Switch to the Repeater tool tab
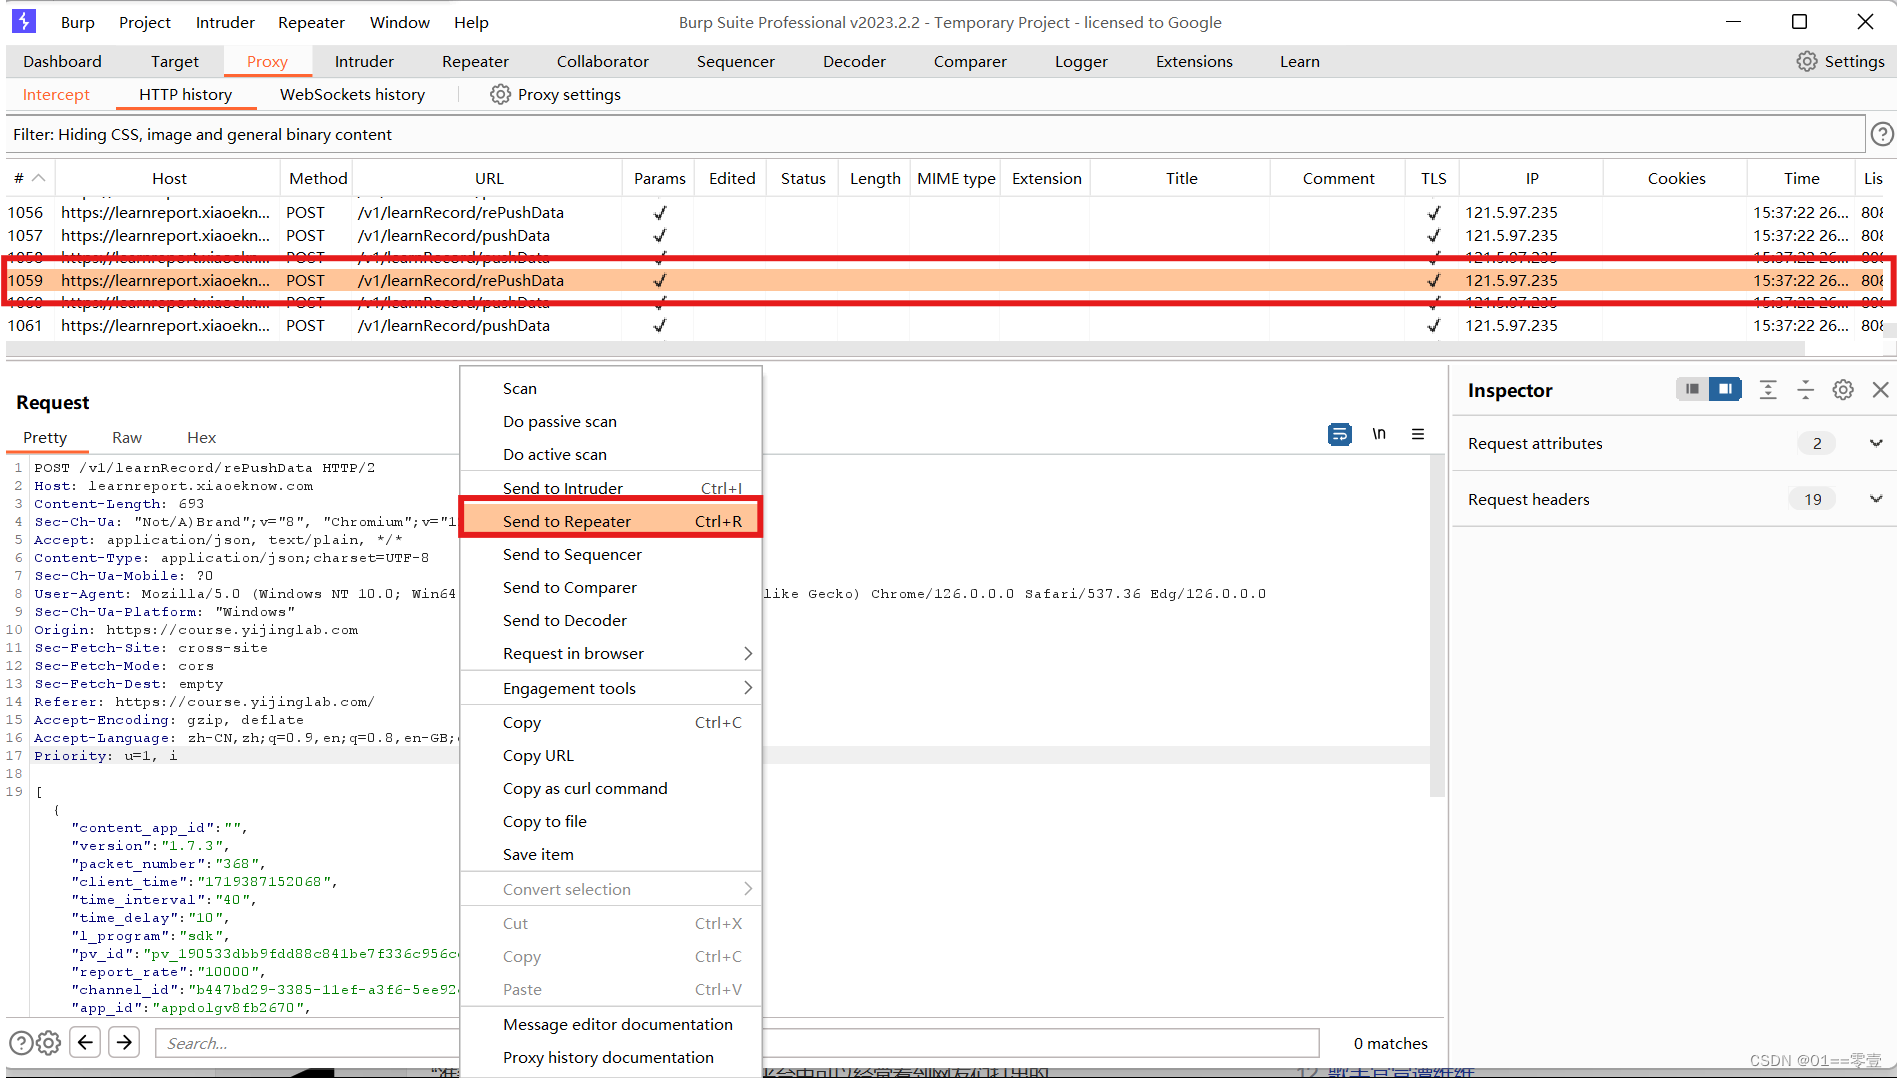Viewport: 1897px width, 1078px height. coord(475,61)
